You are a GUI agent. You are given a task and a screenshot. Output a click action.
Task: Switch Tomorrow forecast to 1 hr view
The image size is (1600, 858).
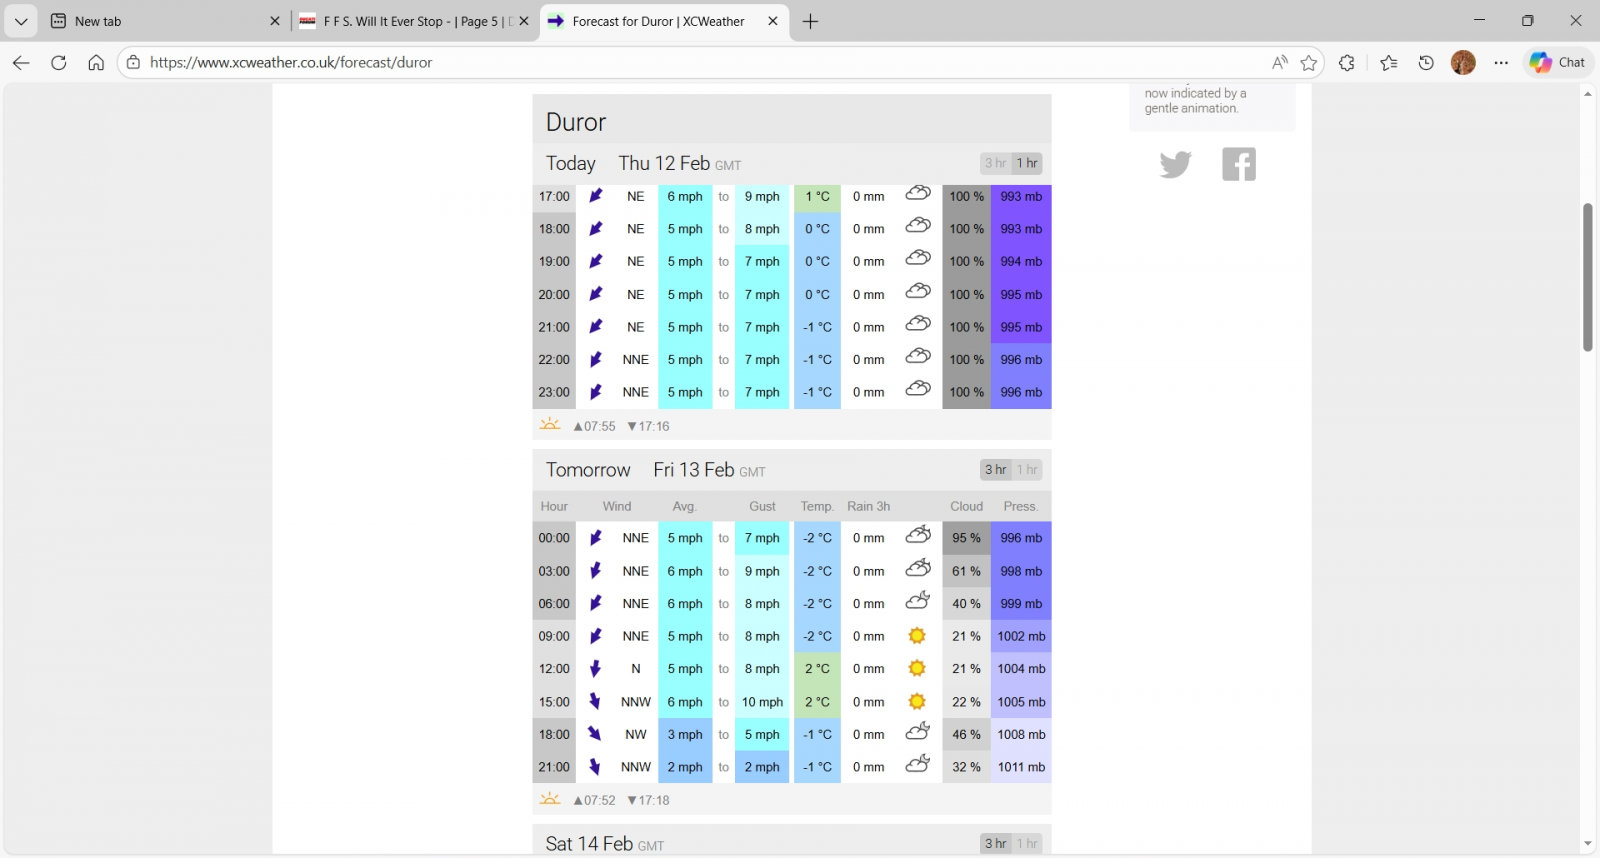pyautogui.click(x=1027, y=470)
